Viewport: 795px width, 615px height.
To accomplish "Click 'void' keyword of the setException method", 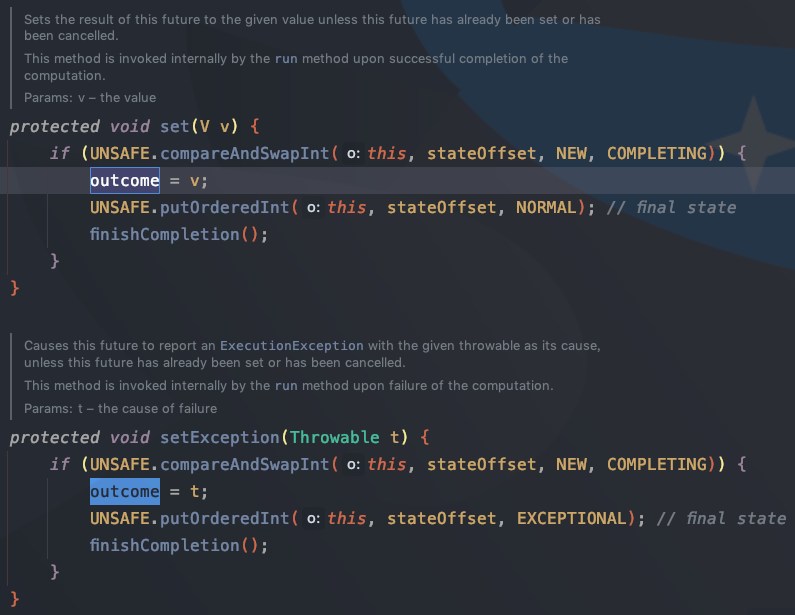I will pos(130,437).
